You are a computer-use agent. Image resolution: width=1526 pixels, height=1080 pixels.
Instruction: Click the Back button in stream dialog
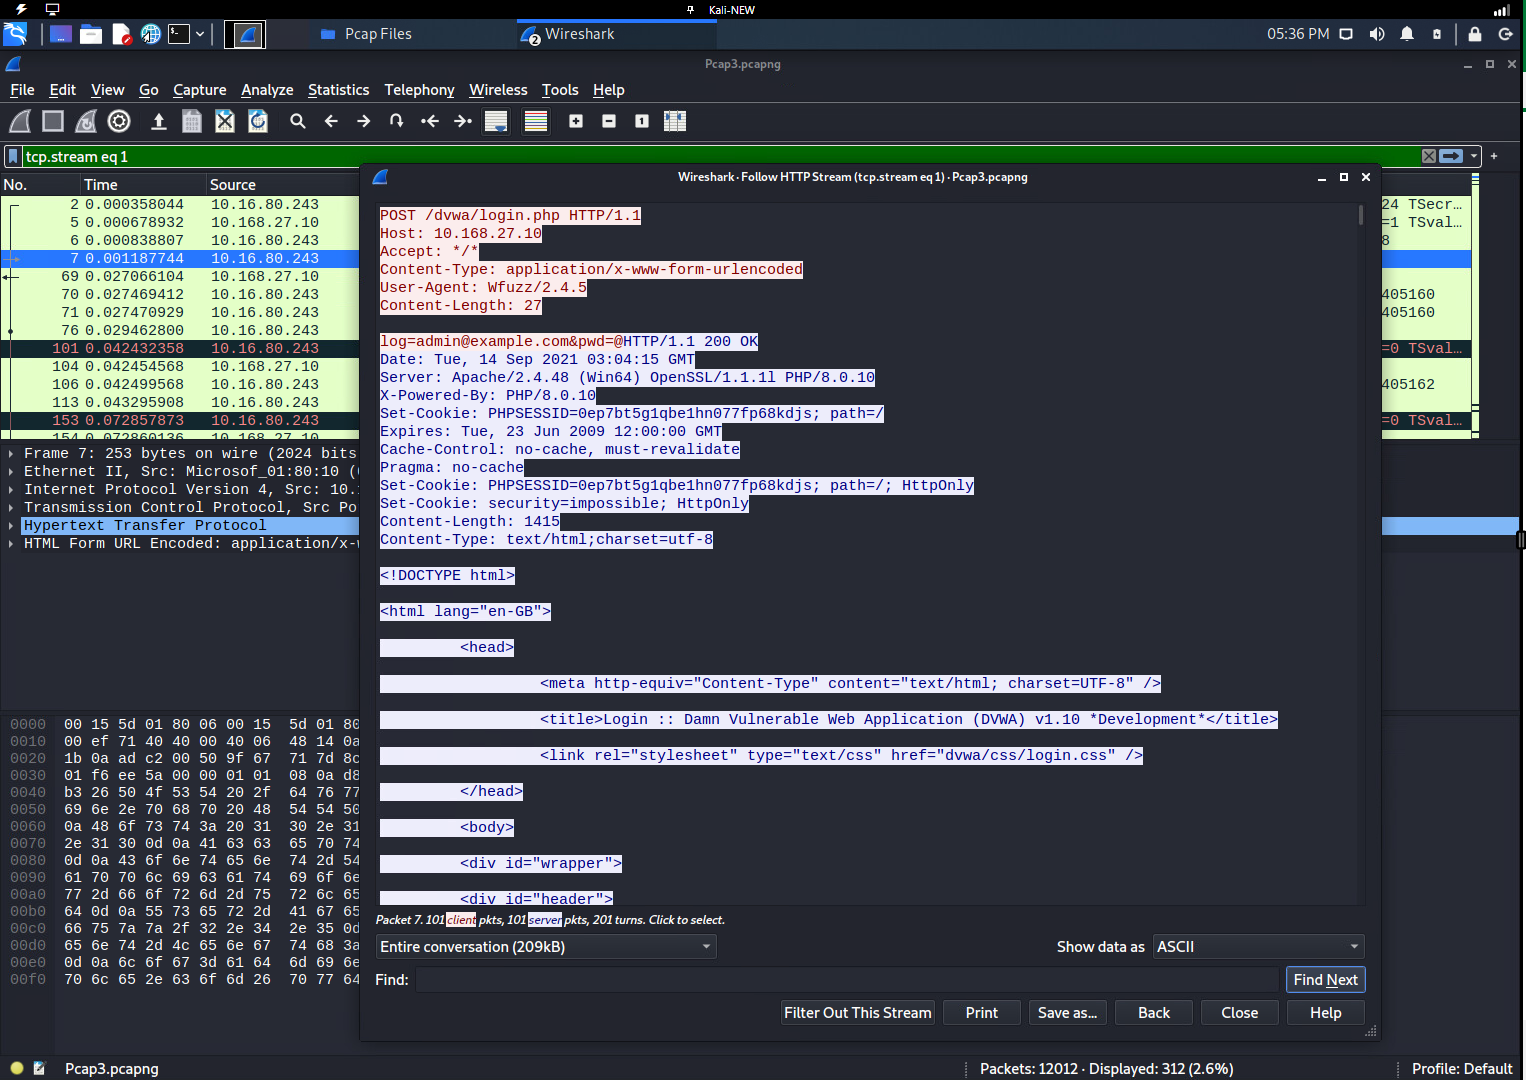1153,1013
